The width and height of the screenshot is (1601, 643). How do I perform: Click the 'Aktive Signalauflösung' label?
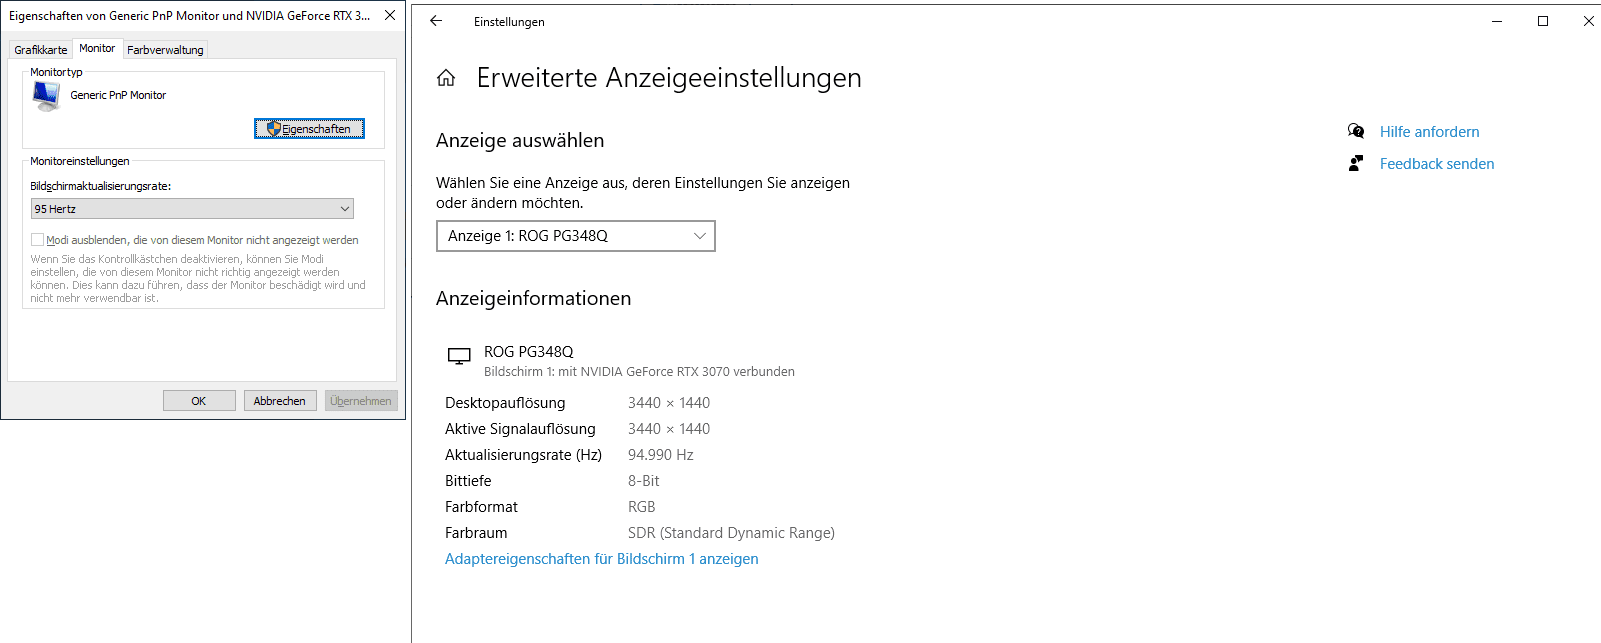click(x=520, y=429)
